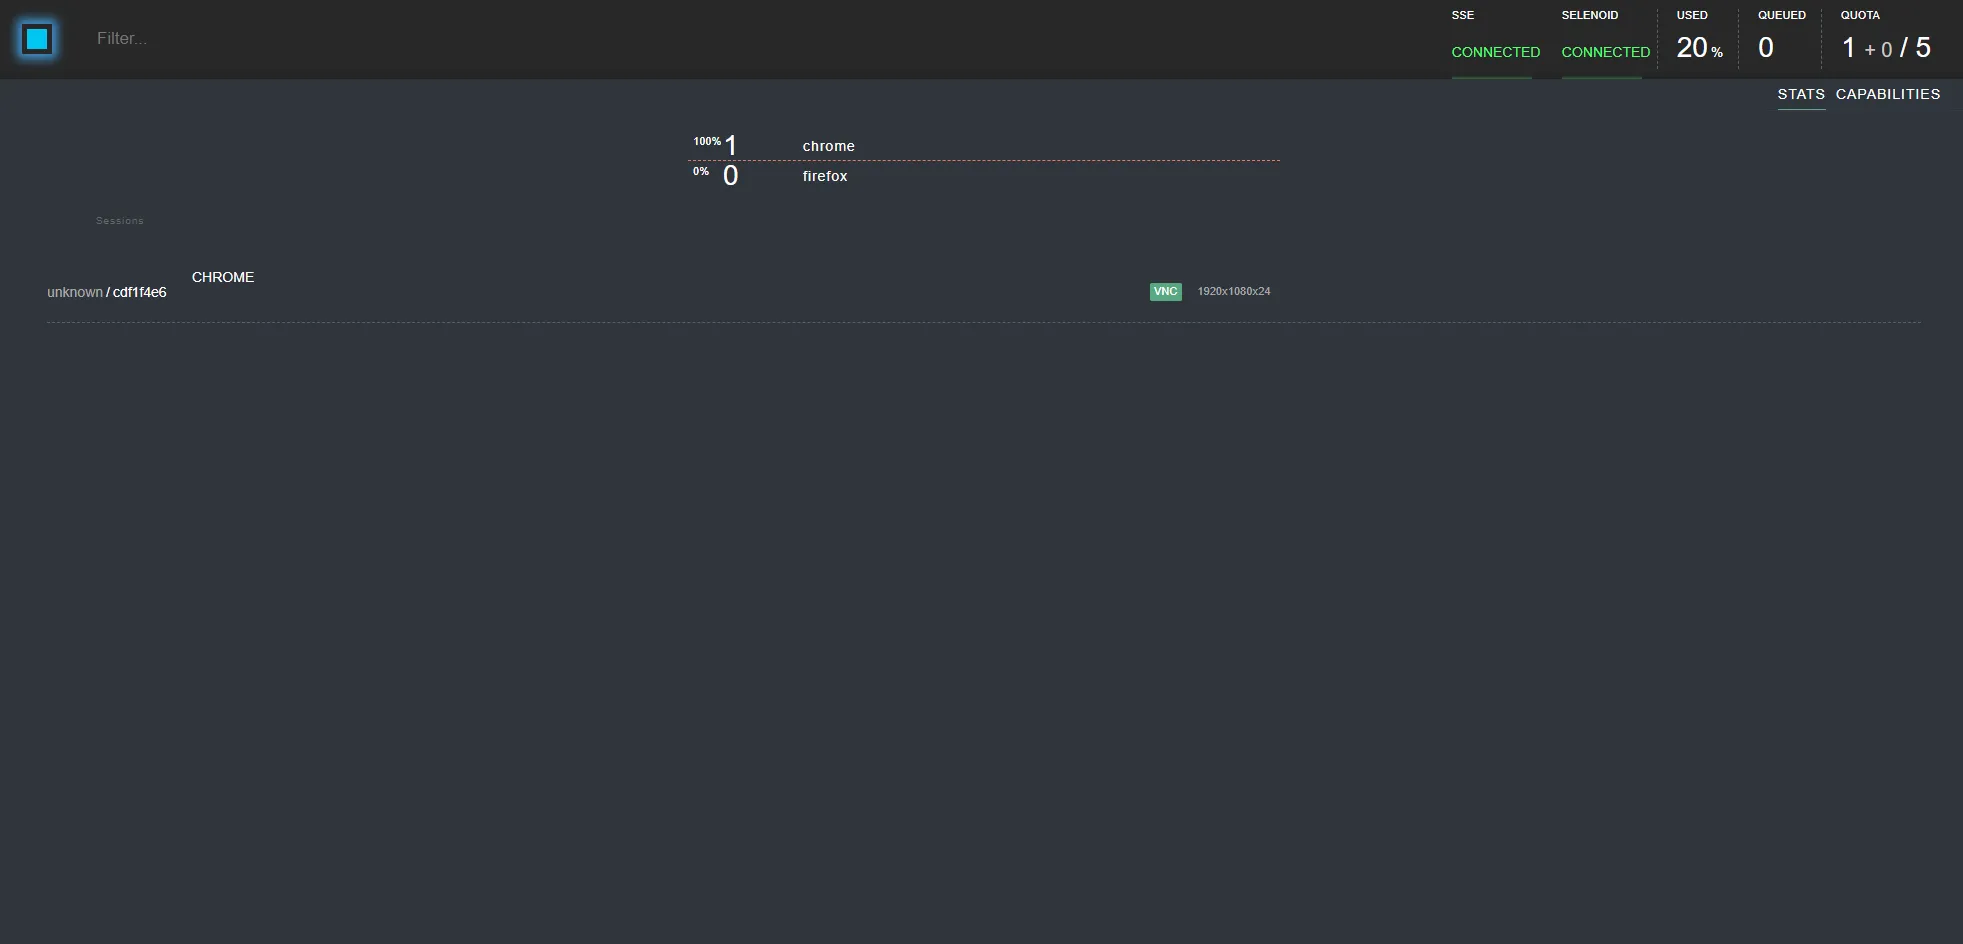Click the SSE CONNECTED status indicator
This screenshot has height=944, width=1963.
pyautogui.click(x=1494, y=52)
